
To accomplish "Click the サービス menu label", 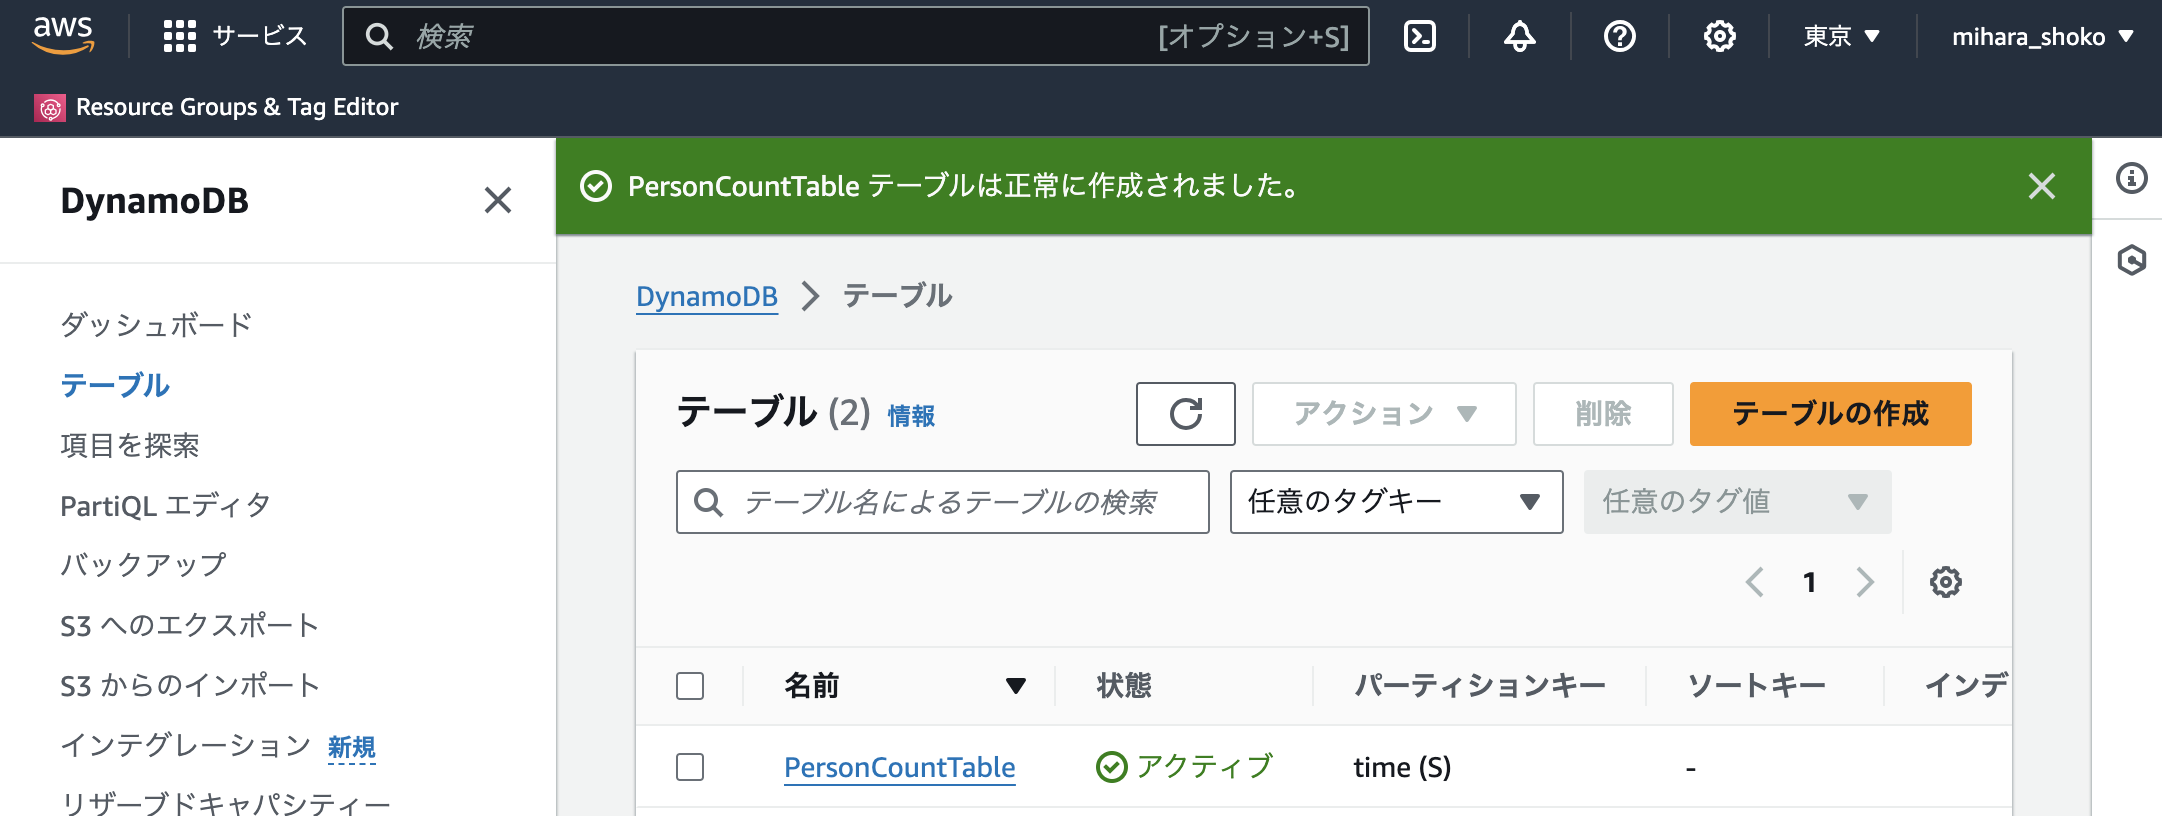I will pyautogui.click(x=260, y=36).
